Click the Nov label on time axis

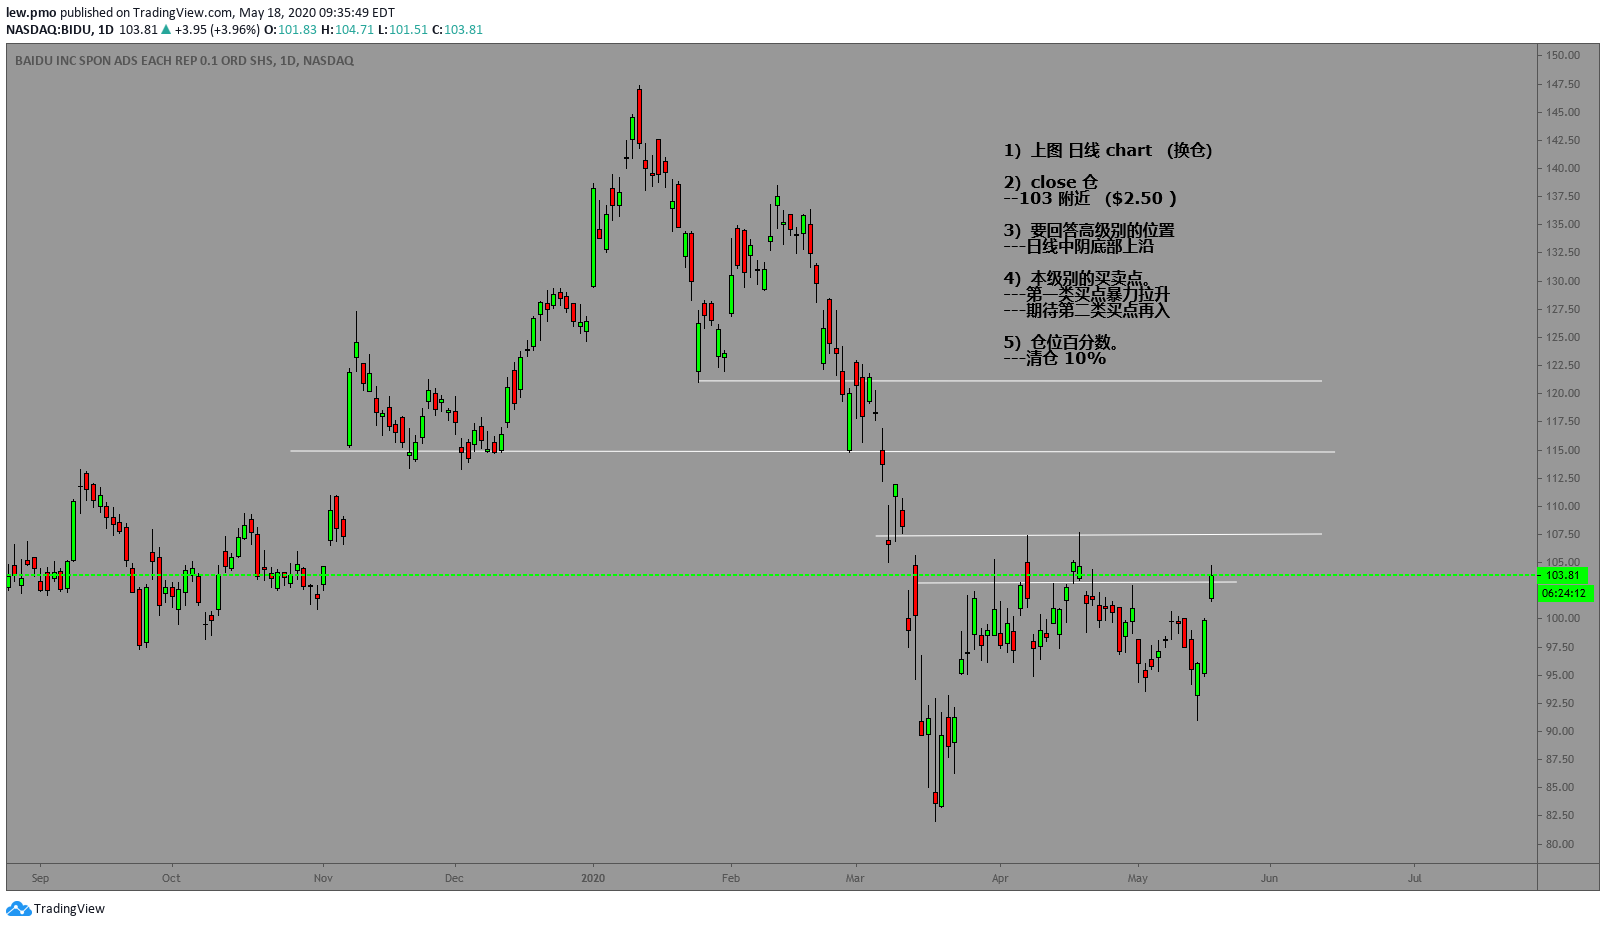[323, 878]
